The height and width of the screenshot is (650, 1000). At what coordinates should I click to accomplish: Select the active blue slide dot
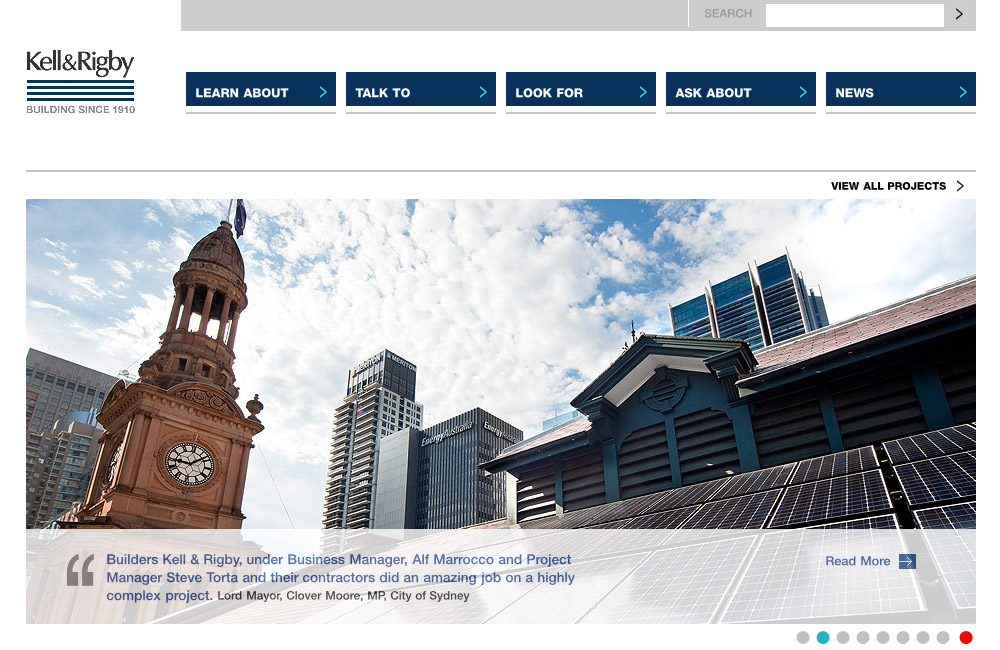(x=823, y=638)
